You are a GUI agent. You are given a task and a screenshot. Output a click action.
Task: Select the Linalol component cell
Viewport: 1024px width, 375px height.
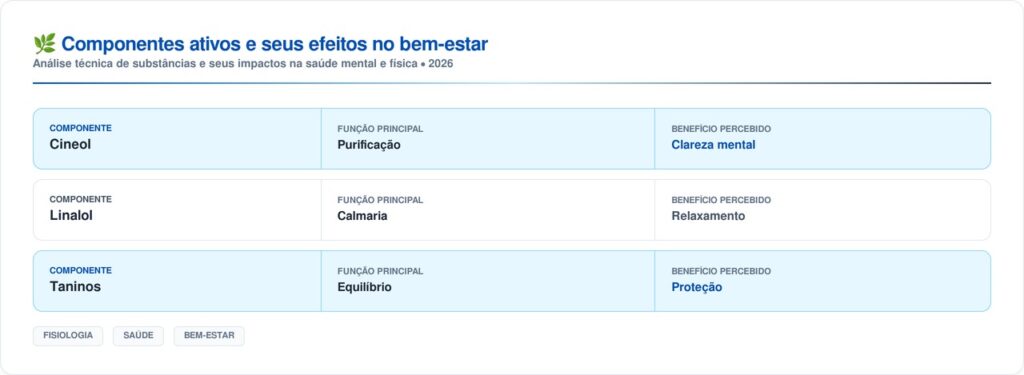coord(177,210)
